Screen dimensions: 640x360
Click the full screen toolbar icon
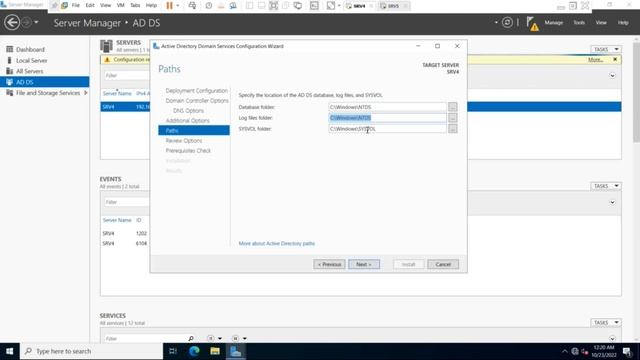(x=273, y=6)
